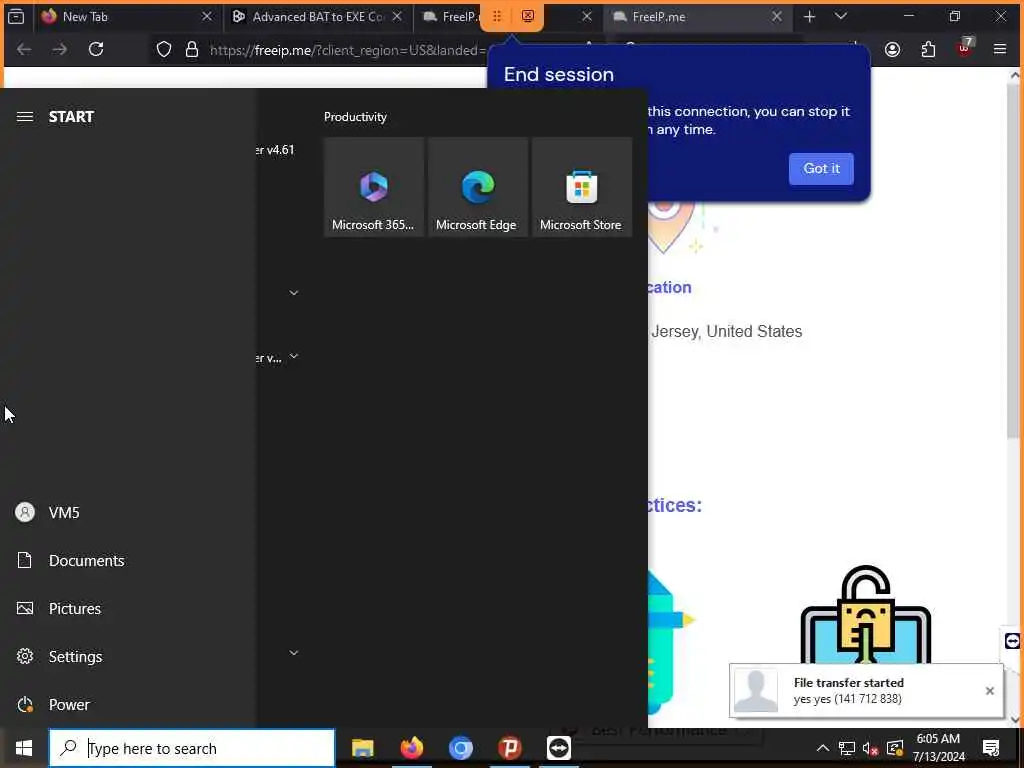Click the freeip.me address bar
1024x768 pixels.
[348, 50]
